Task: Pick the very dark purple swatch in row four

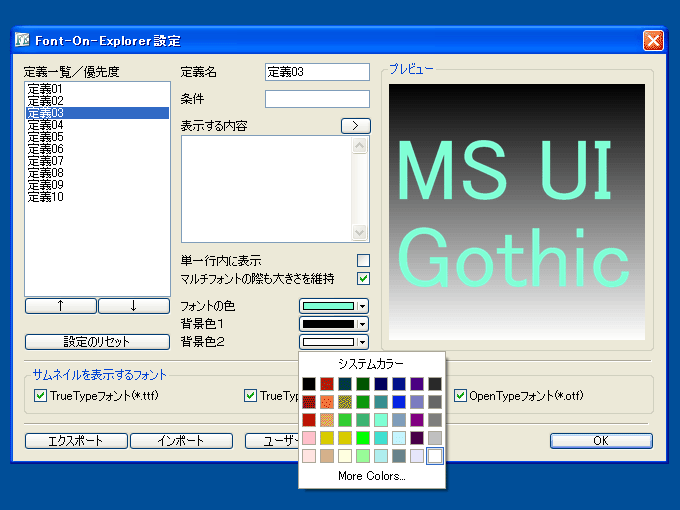Action: click(x=417, y=438)
